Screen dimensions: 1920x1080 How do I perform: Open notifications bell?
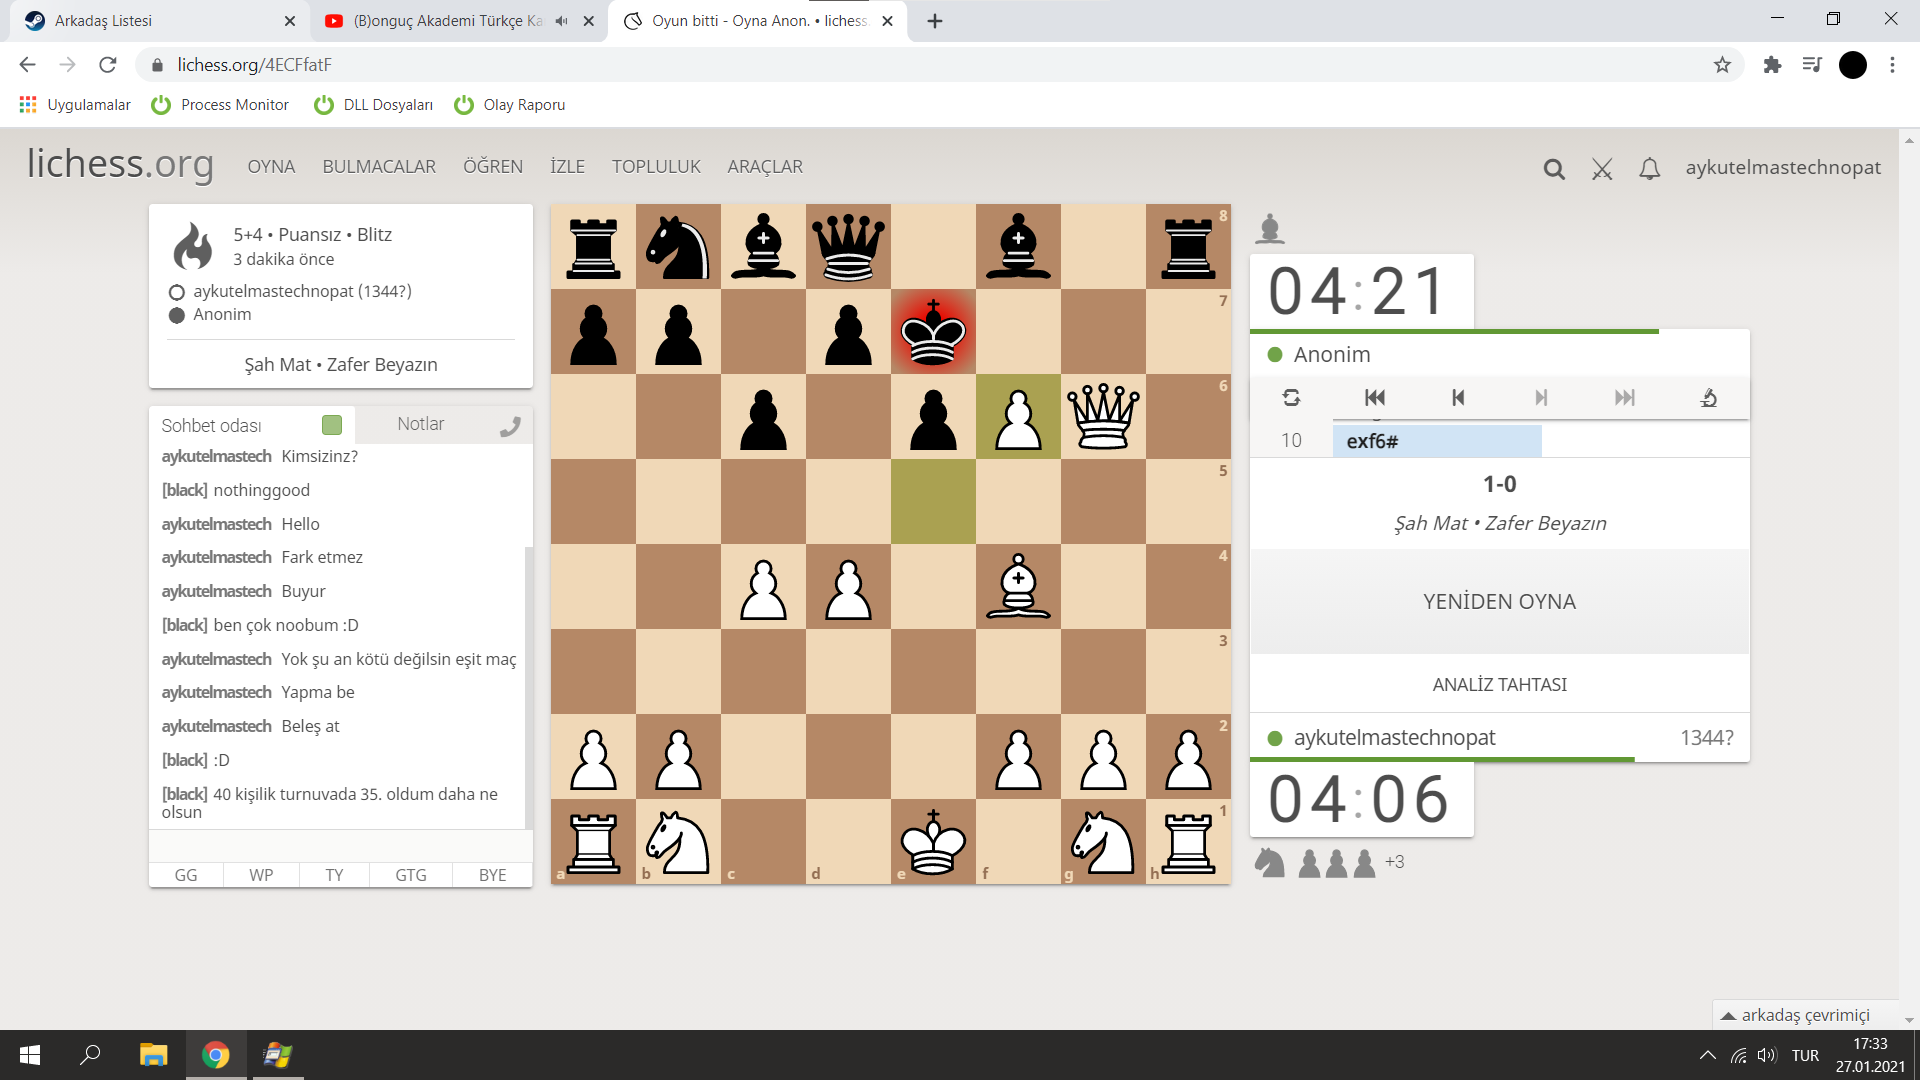pos(1650,169)
